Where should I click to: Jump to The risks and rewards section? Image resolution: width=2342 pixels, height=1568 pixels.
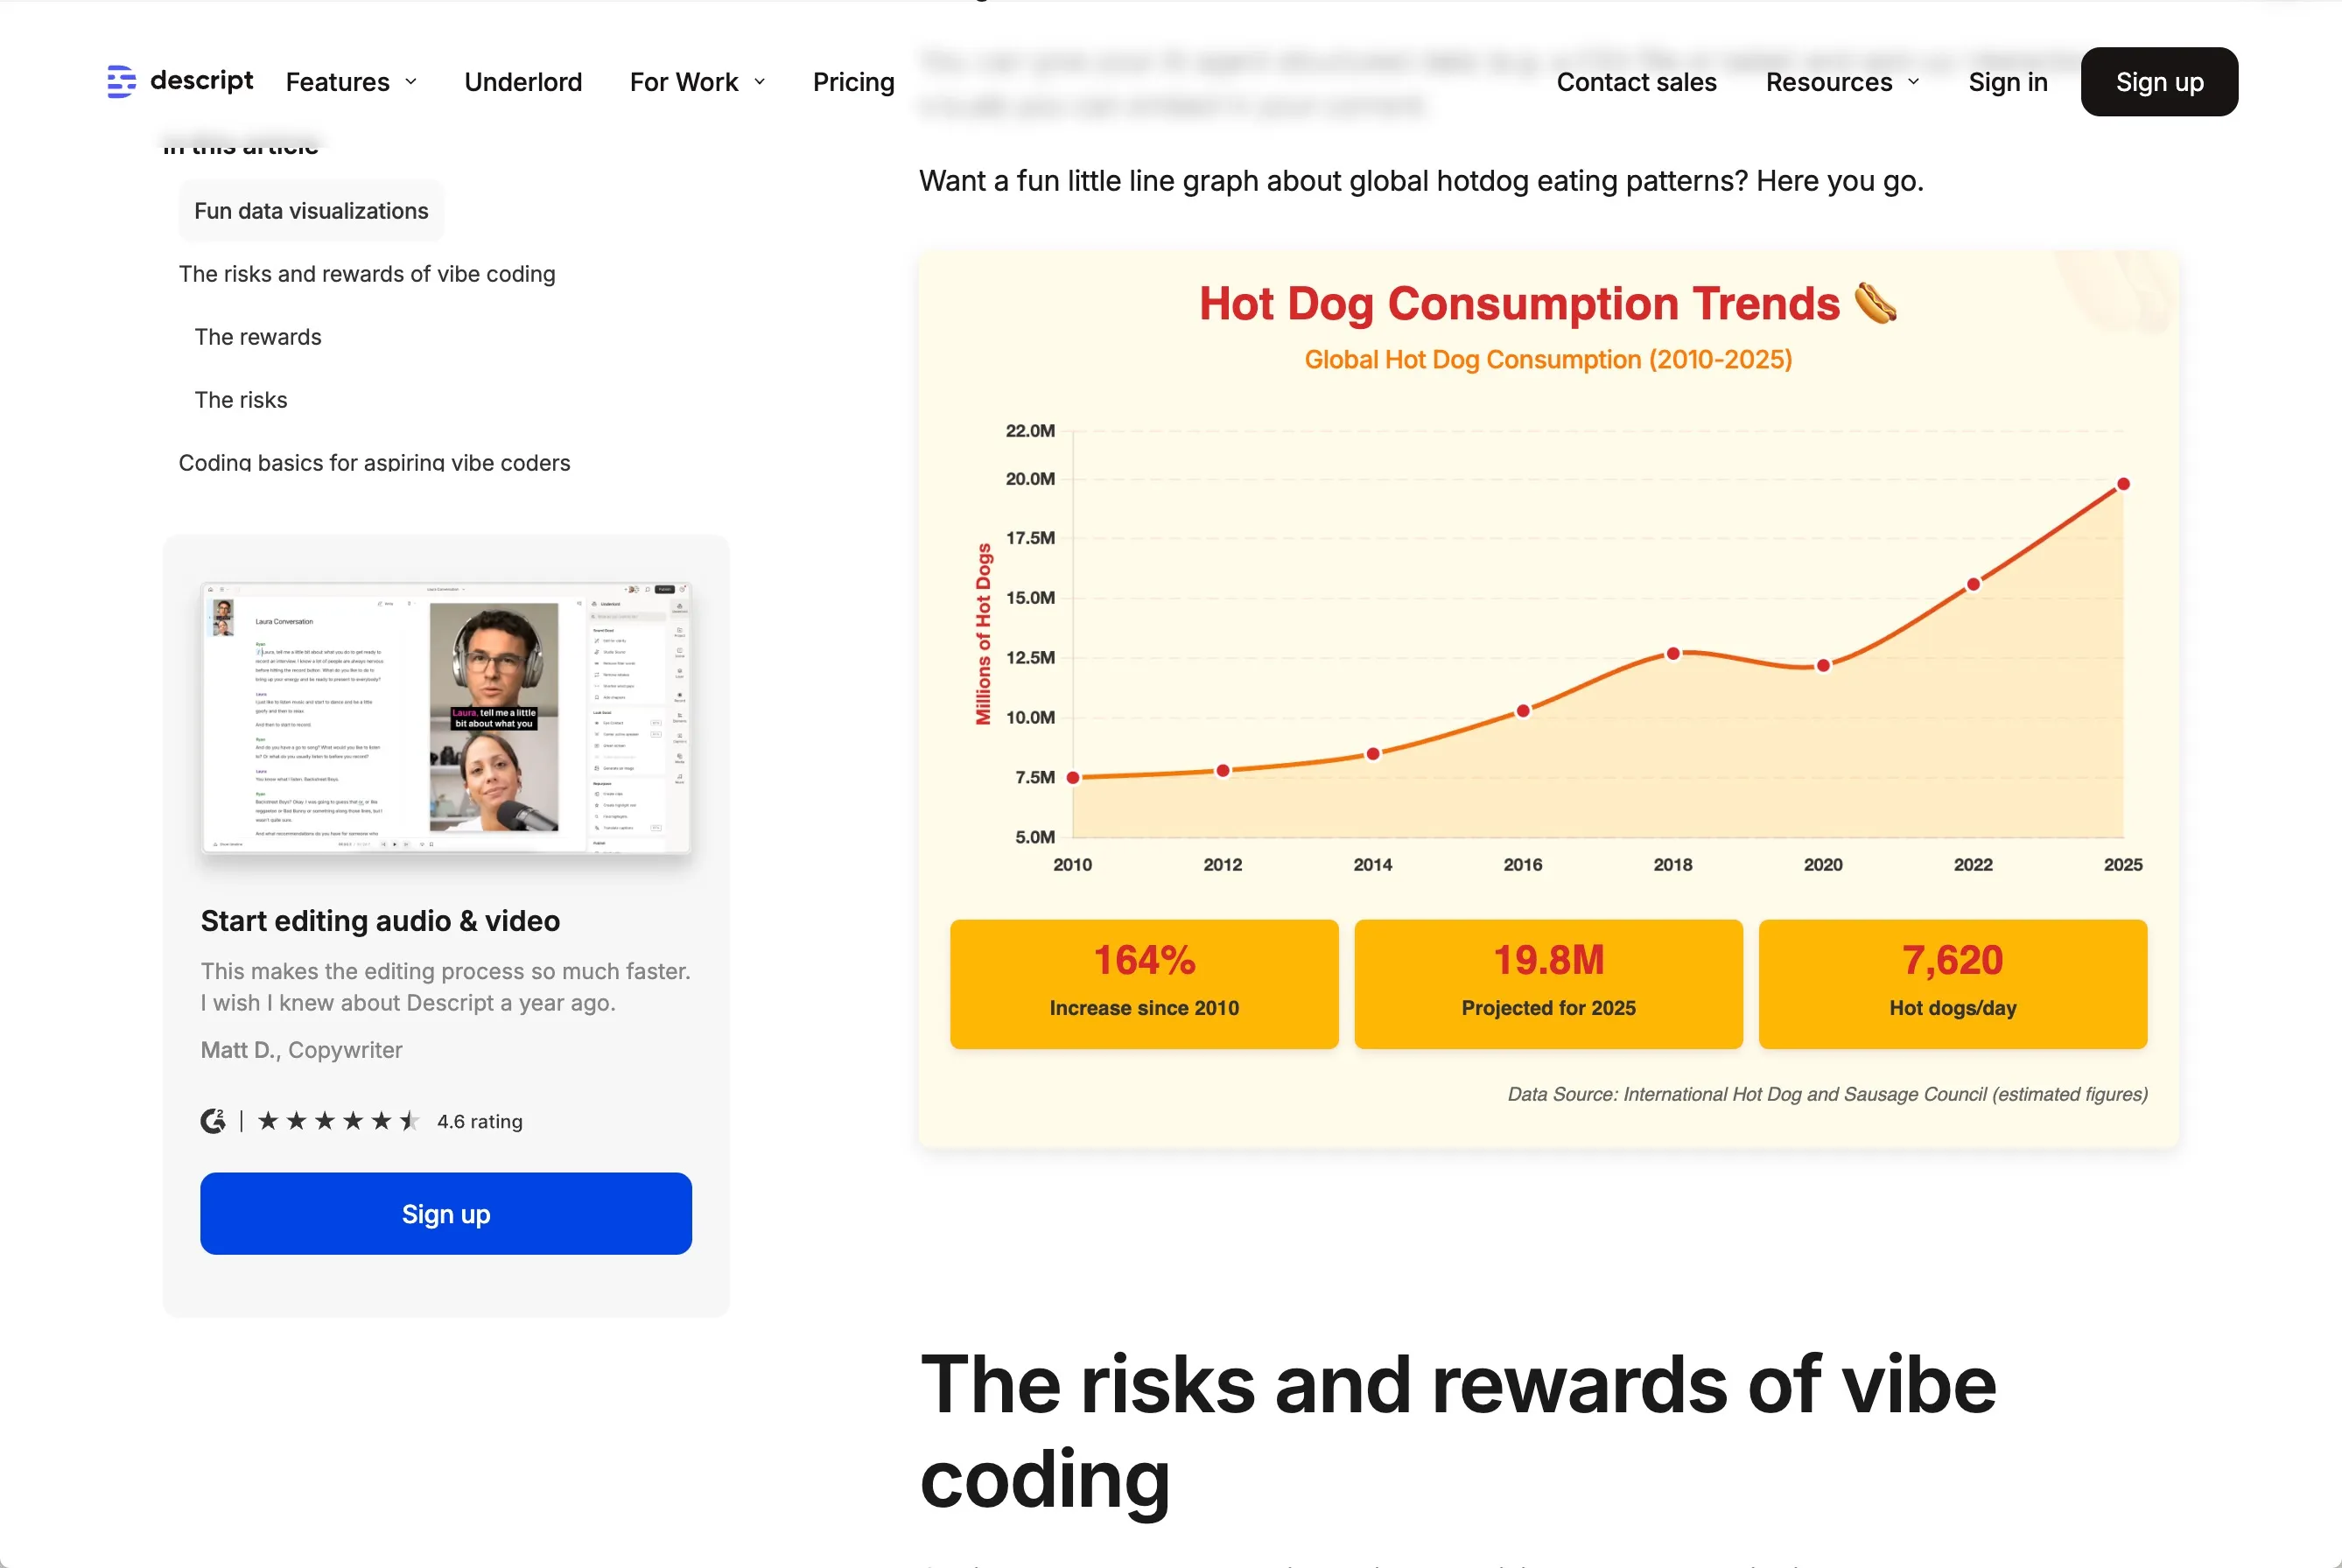click(367, 274)
